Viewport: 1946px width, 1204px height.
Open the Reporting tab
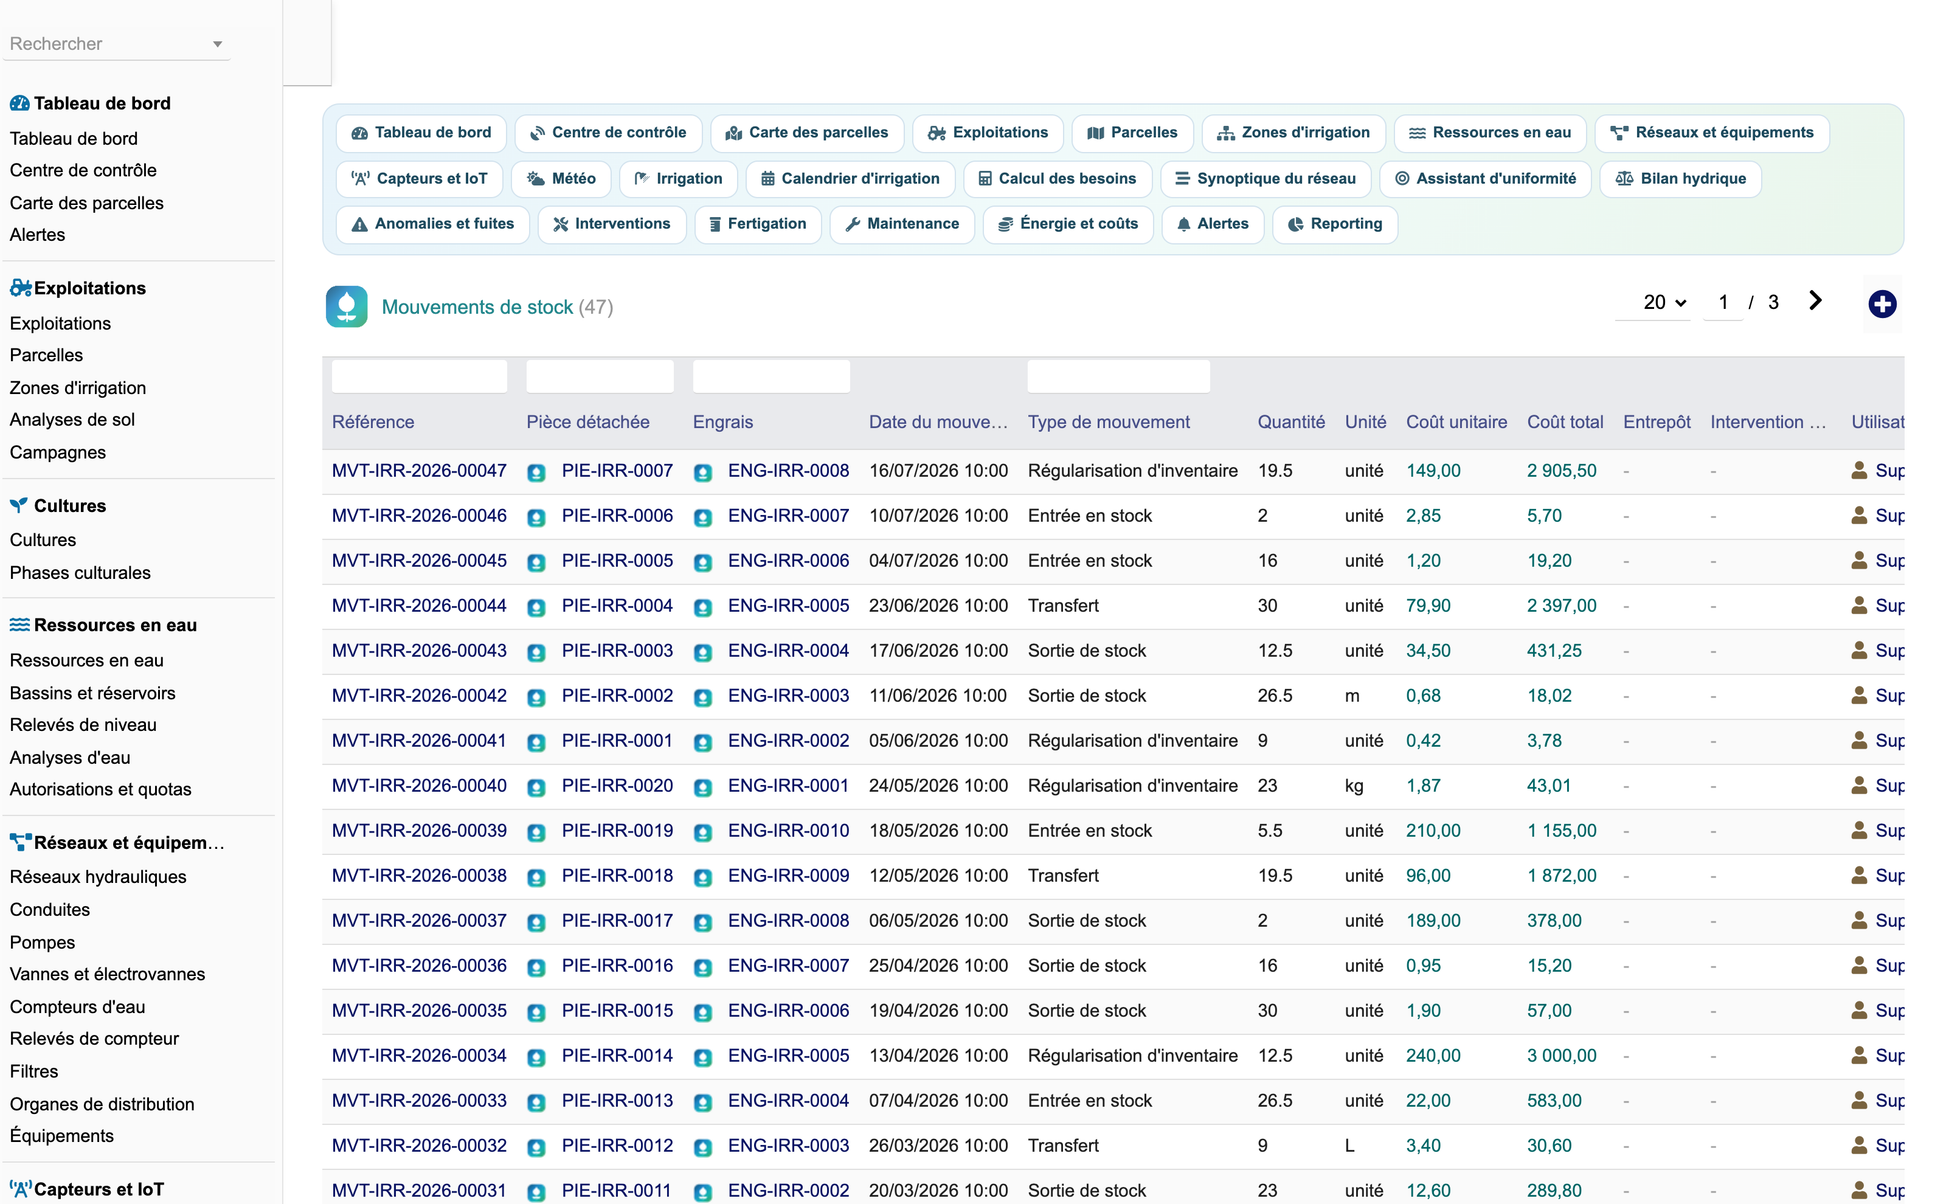[1335, 224]
